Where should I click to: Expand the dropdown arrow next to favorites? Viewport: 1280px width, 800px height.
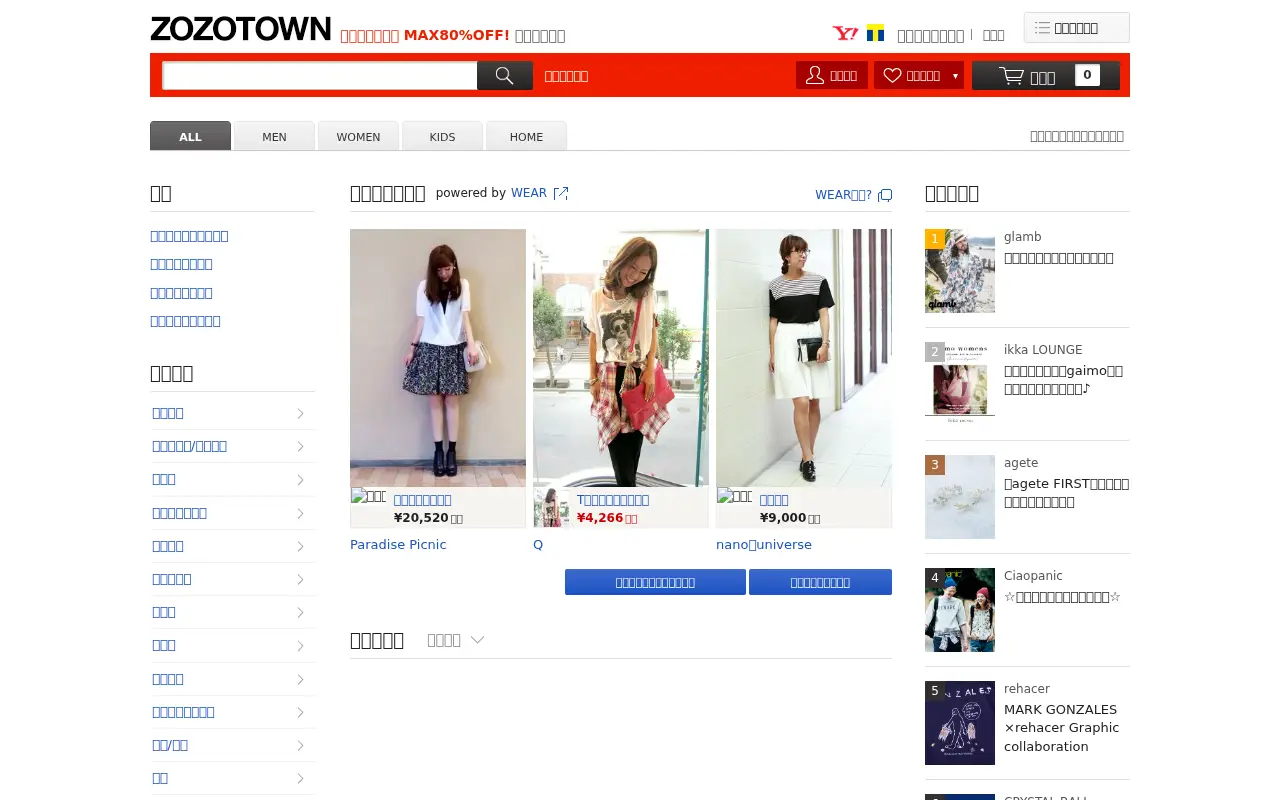point(955,76)
